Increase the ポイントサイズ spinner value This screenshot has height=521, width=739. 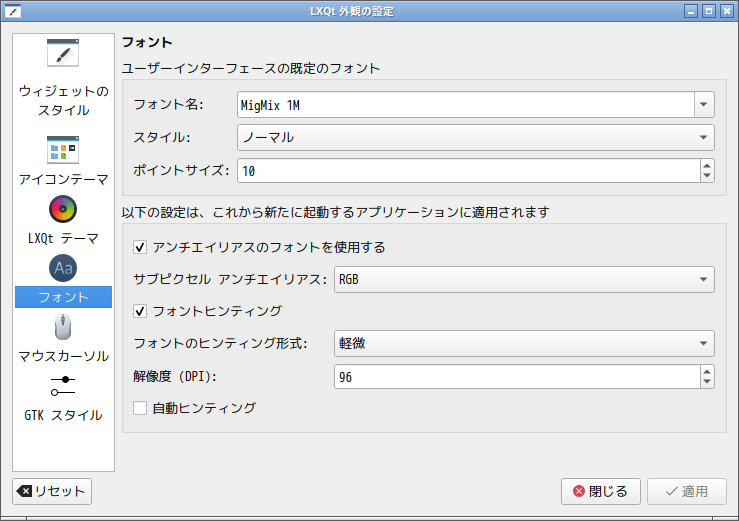[x=707, y=165]
